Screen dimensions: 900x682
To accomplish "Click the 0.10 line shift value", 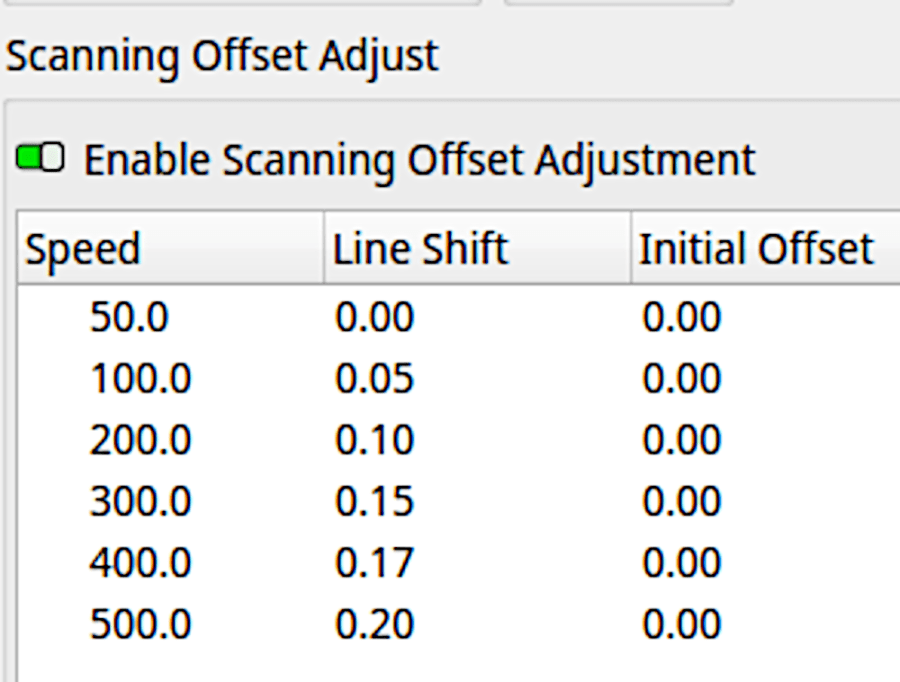I will pyautogui.click(x=373, y=439).
